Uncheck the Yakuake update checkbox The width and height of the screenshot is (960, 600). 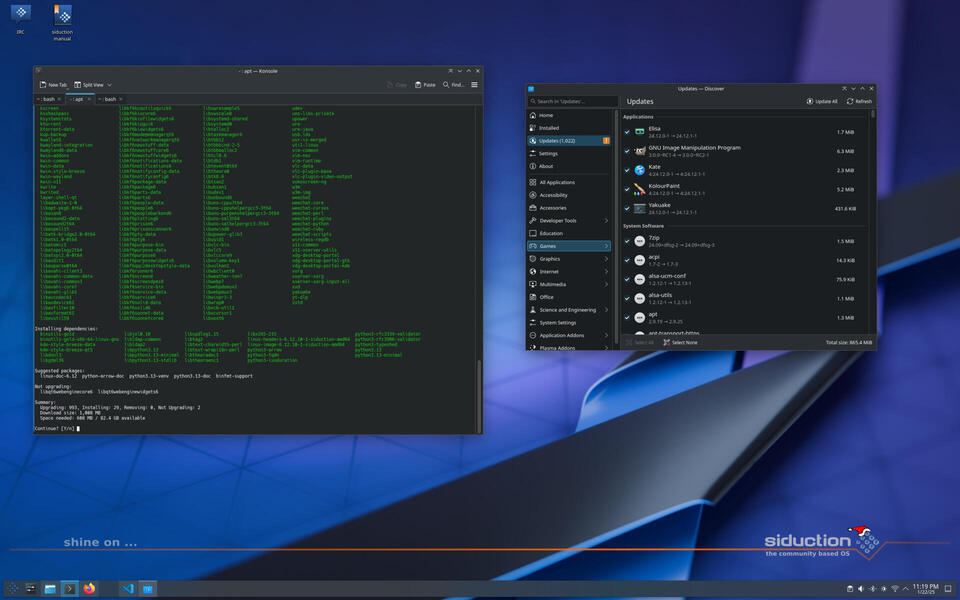[627, 209]
